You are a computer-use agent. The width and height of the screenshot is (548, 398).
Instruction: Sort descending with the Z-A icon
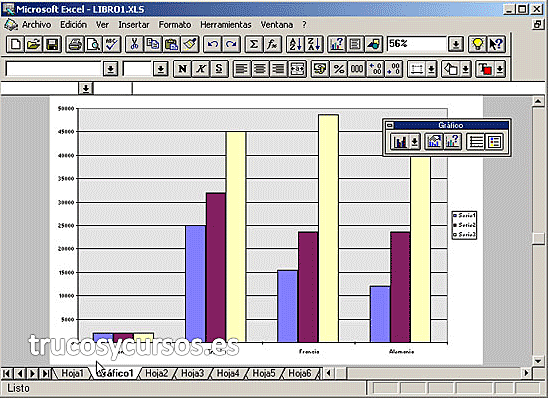click(313, 44)
